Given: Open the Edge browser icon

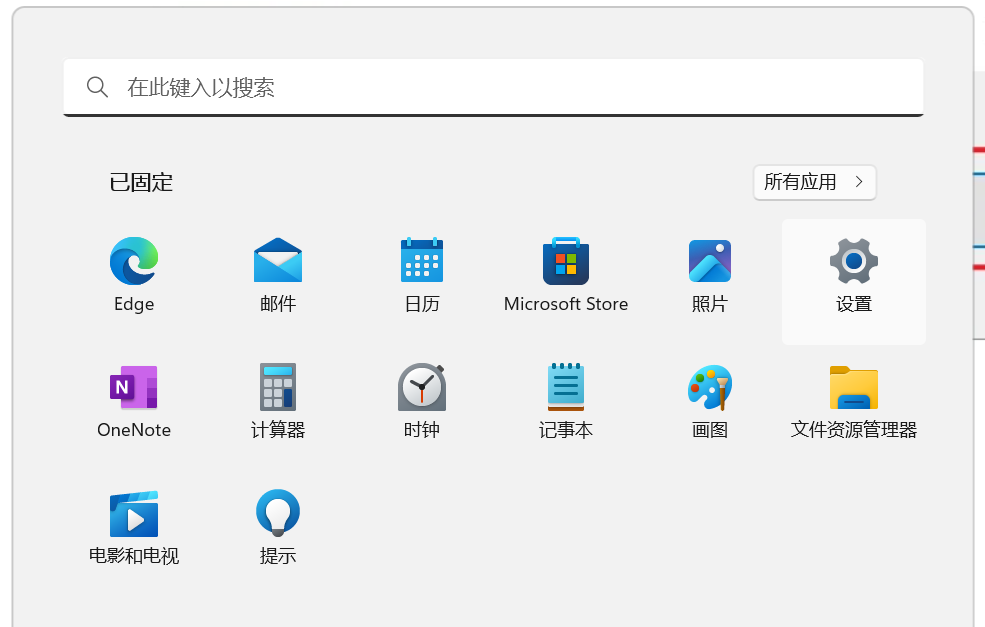Looking at the screenshot, I should (134, 261).
